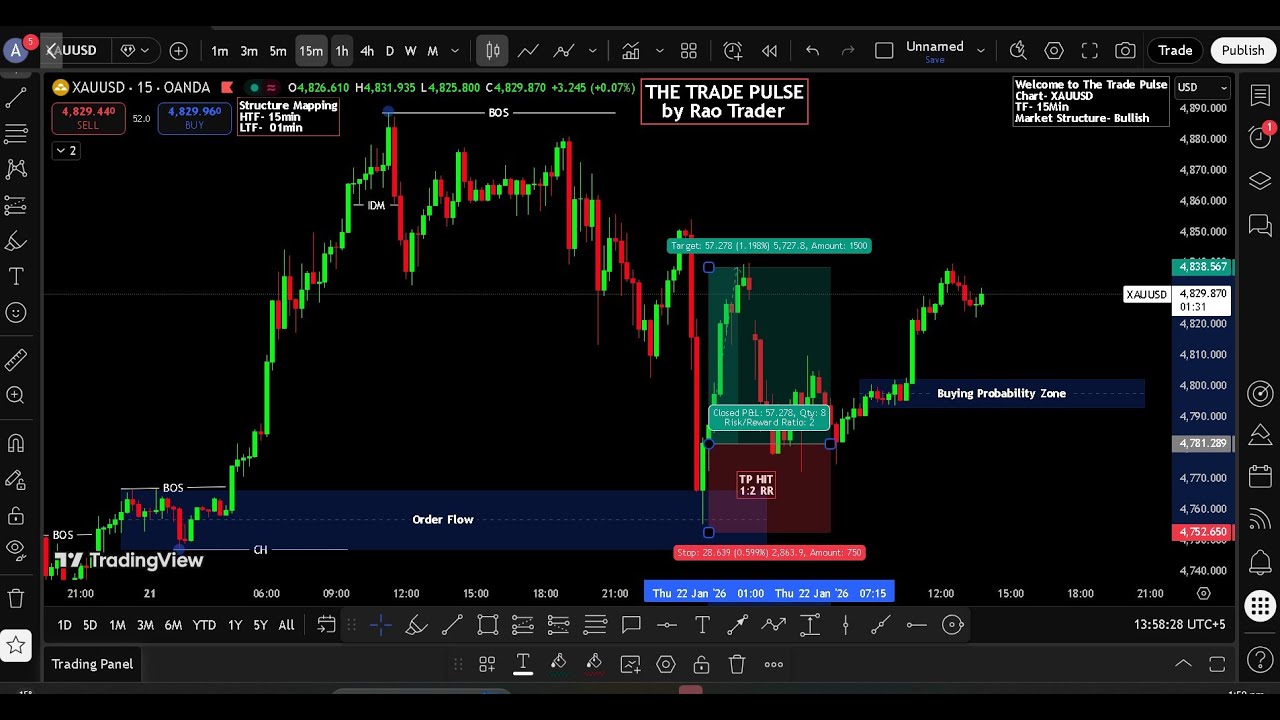Toggle Magnet mode in left sidebar
Image resolution: width=1280 pixels, height=720 pixels.
16,443
